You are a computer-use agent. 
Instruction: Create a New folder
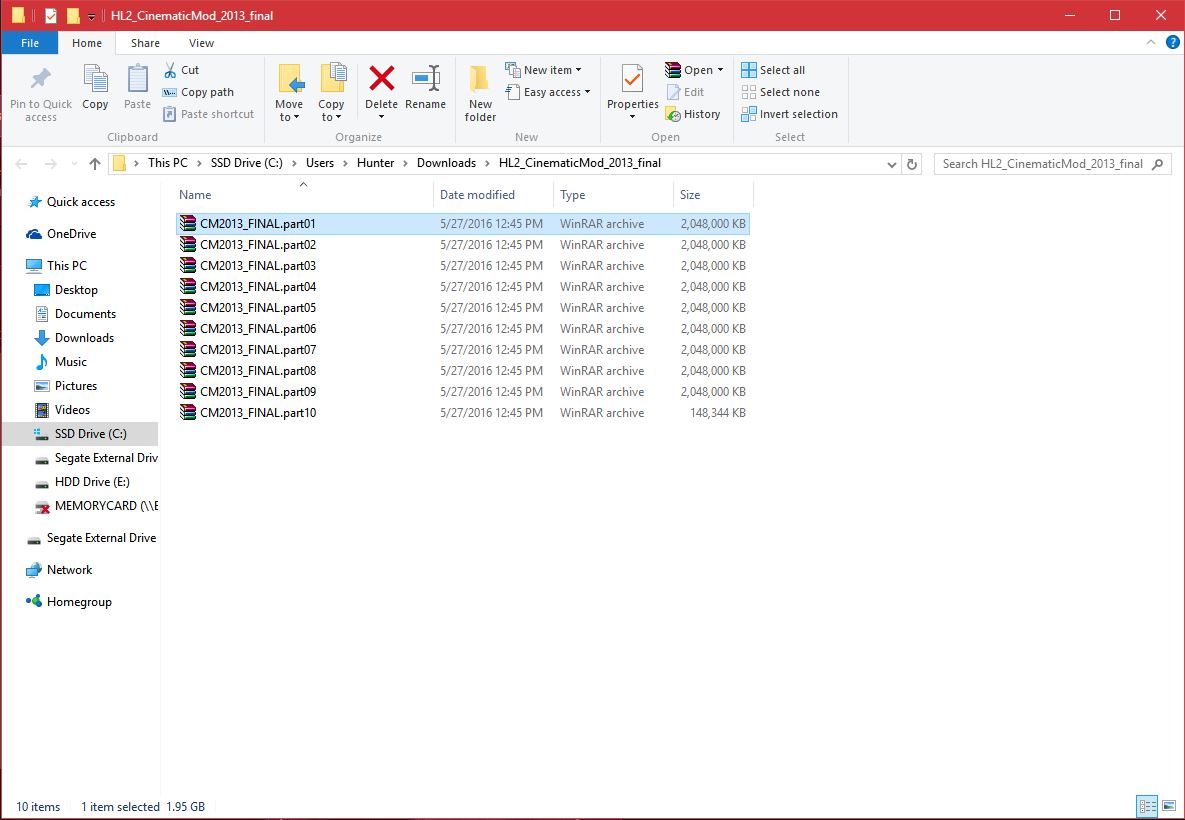(x=481, y=92)
